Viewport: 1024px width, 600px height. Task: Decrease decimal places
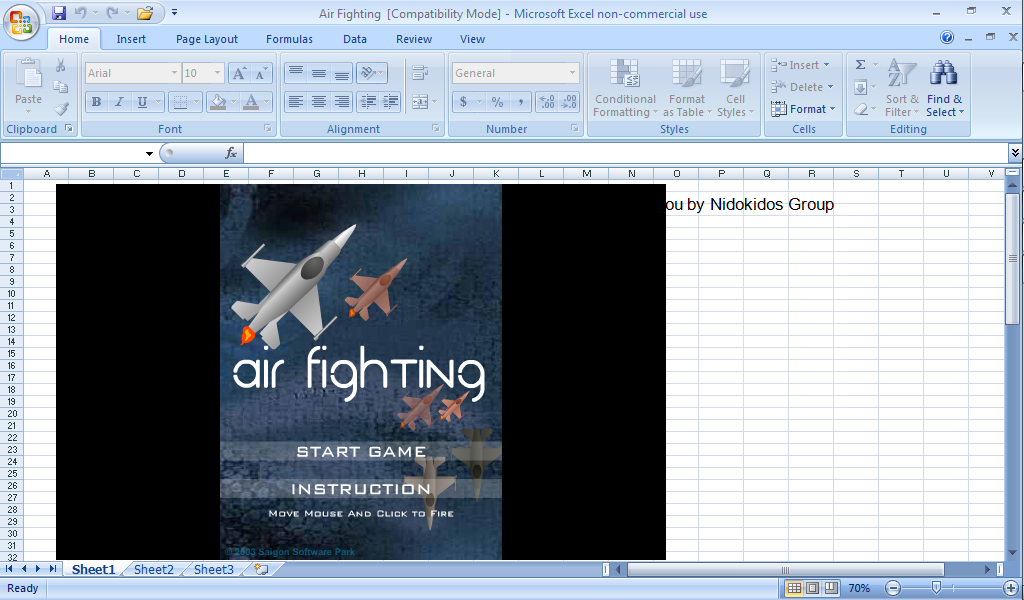tap(569, 102)
